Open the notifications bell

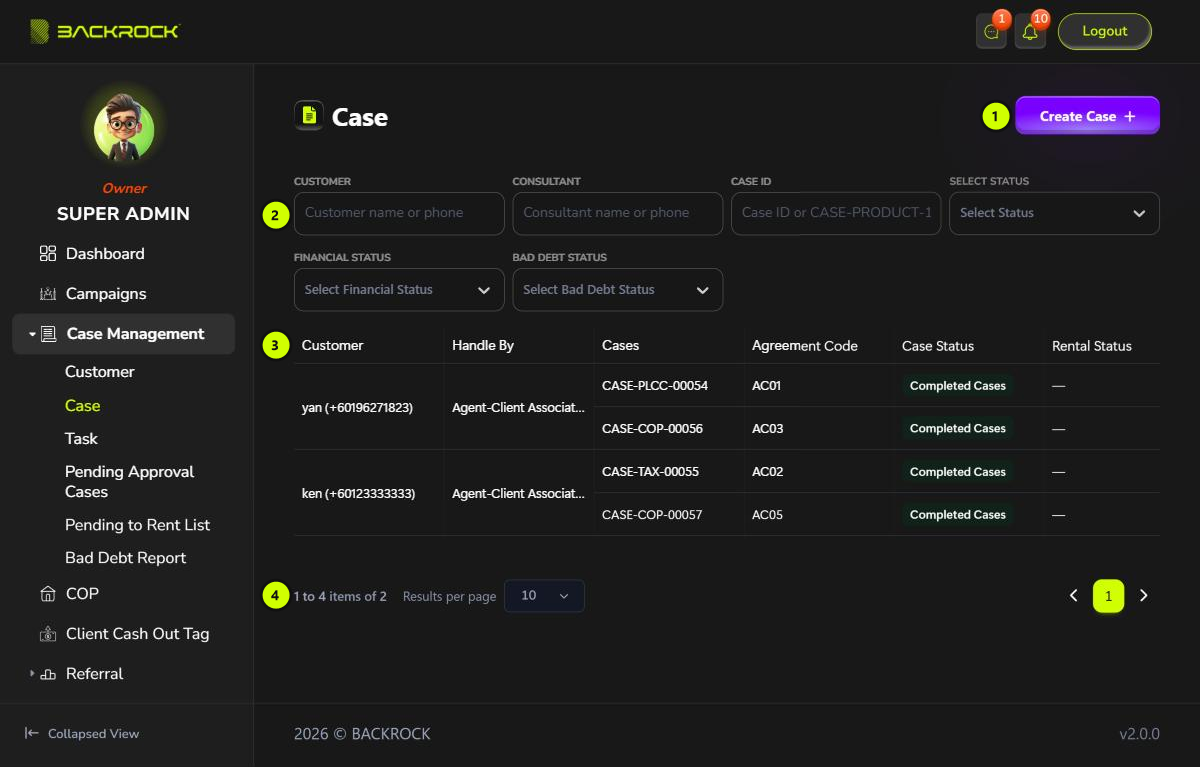(x=1030, y=32)
